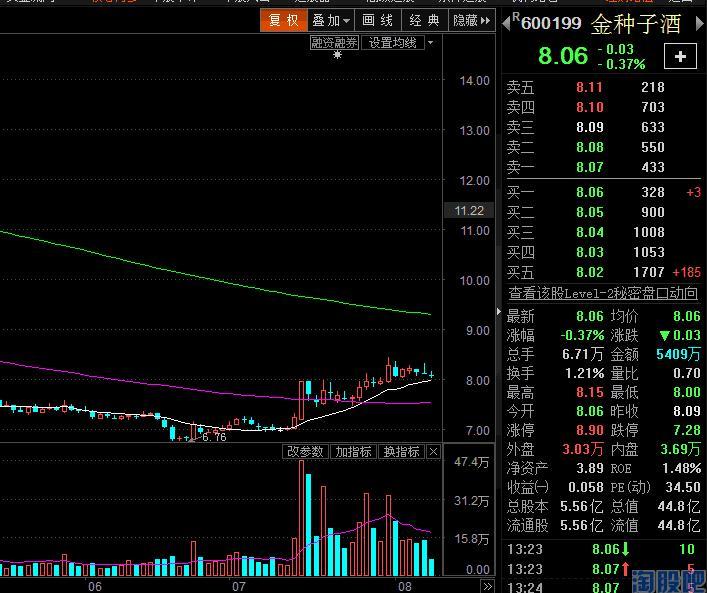Click the double-arrow at chart bottom right
The width and height of the screenshot is (707, 593).
[x=487, y=586]
